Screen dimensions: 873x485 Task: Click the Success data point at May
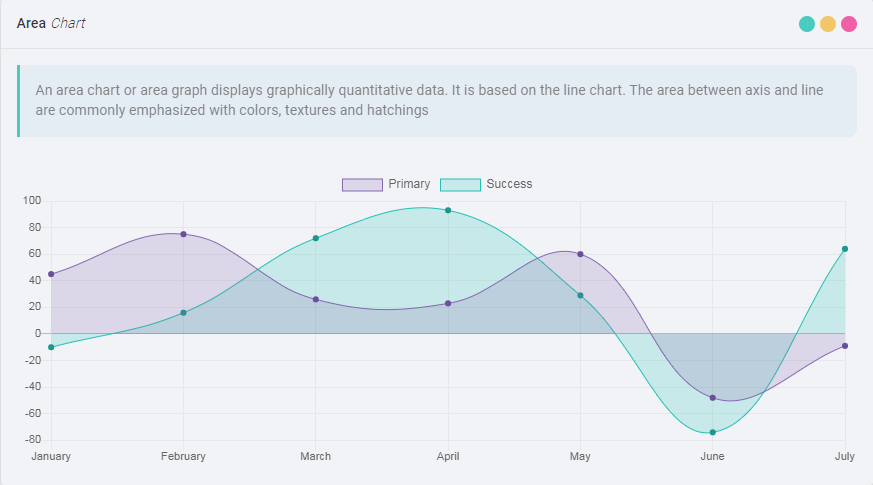(580, 295)
